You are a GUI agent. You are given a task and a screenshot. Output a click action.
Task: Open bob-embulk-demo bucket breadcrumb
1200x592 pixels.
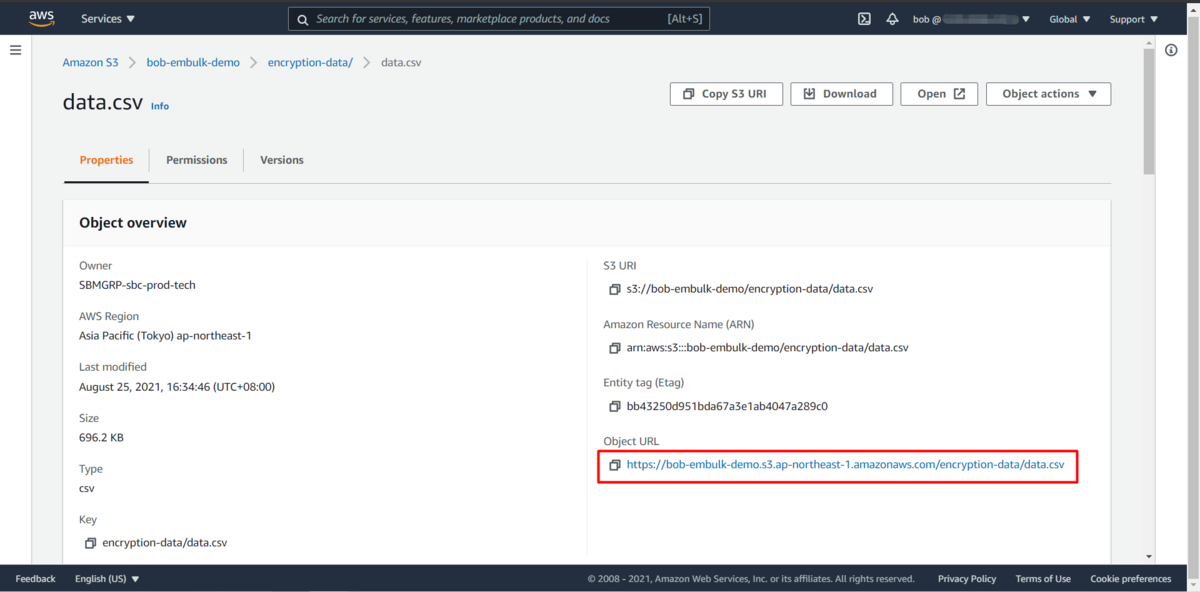point(193,62)
